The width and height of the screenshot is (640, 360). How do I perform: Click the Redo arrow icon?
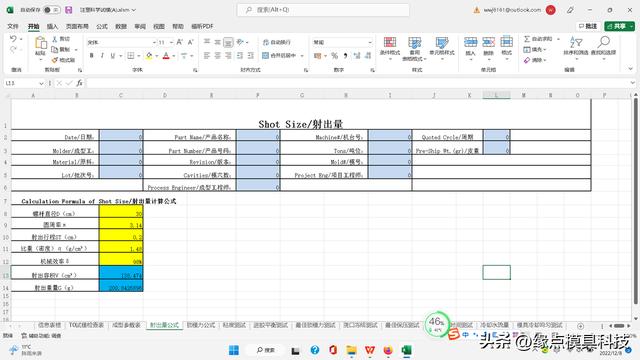13,50
